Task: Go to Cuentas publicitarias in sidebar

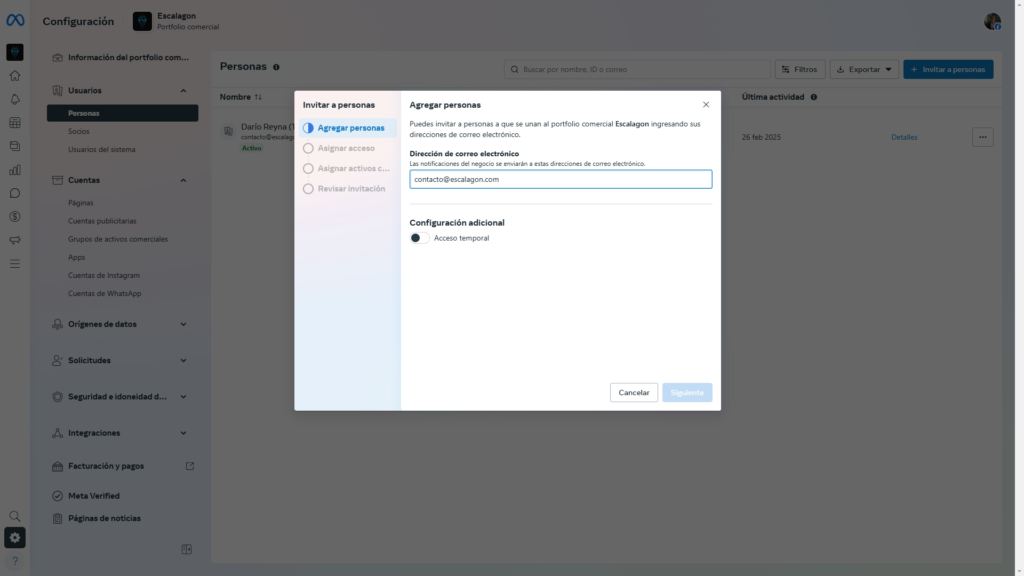Action: click(x=102, y=221)
